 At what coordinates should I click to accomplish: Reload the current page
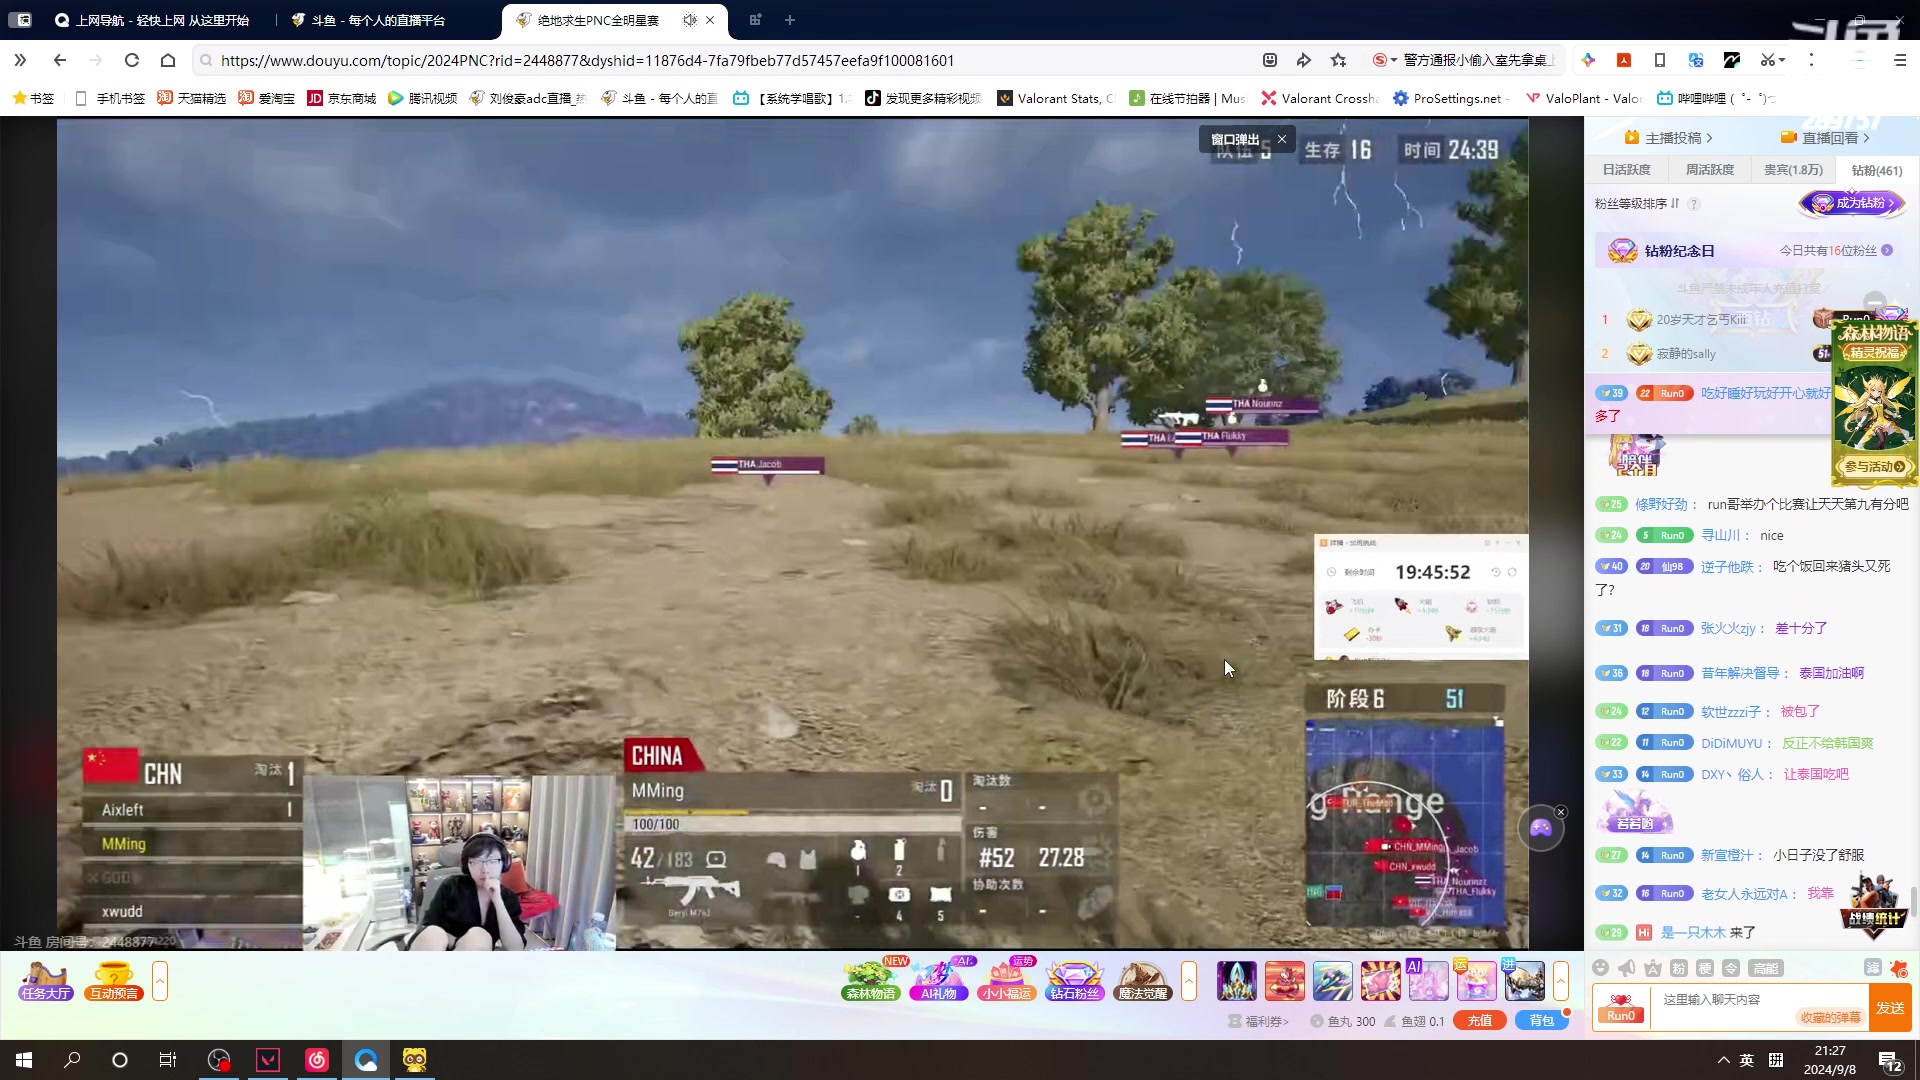(131, 60)
